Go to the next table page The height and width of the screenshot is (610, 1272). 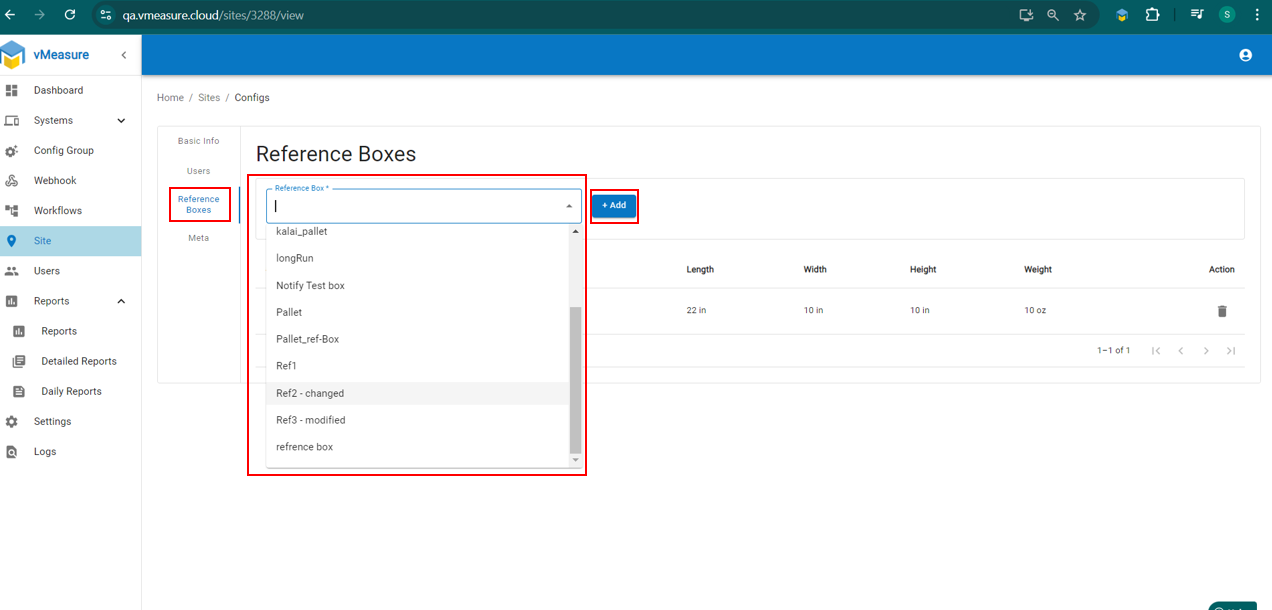click(x=1206, y=350)
